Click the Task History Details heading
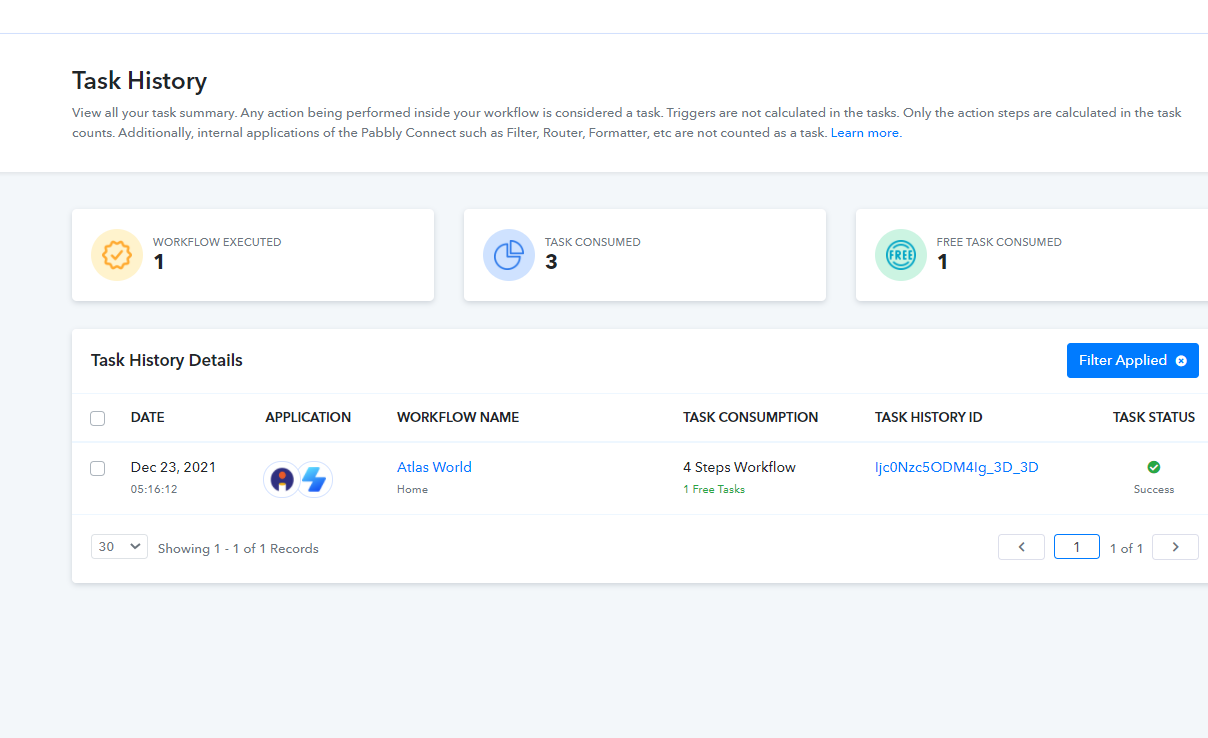The height and width of the screenshot is (738, 1208). [x=167, y=360]
